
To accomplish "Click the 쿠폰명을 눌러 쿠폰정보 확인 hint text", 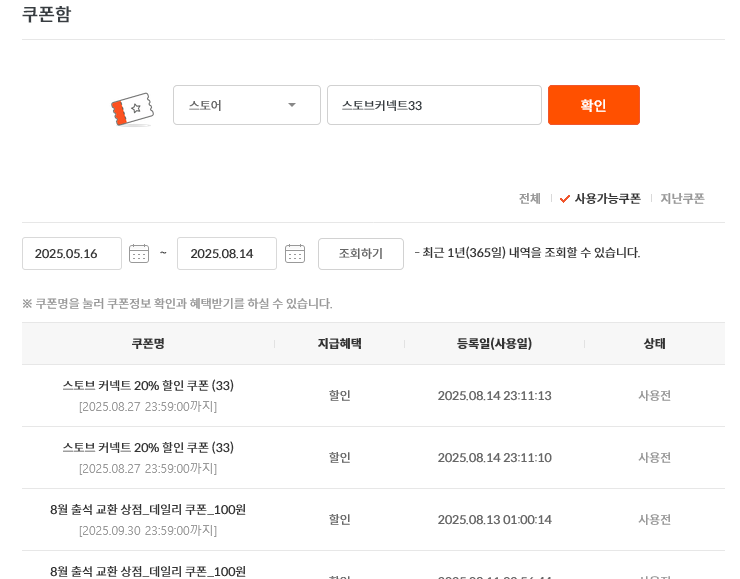I will pyautogui.click(x=177, y=303).
